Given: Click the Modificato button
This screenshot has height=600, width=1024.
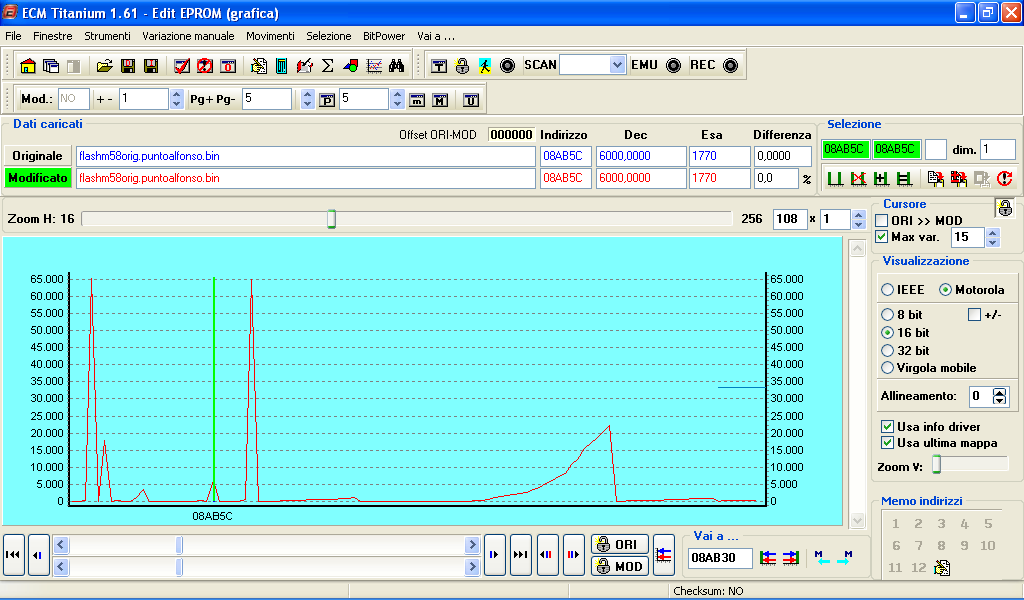Looking at the screenshot, I should pyautogui.click(x=38, y=178).
